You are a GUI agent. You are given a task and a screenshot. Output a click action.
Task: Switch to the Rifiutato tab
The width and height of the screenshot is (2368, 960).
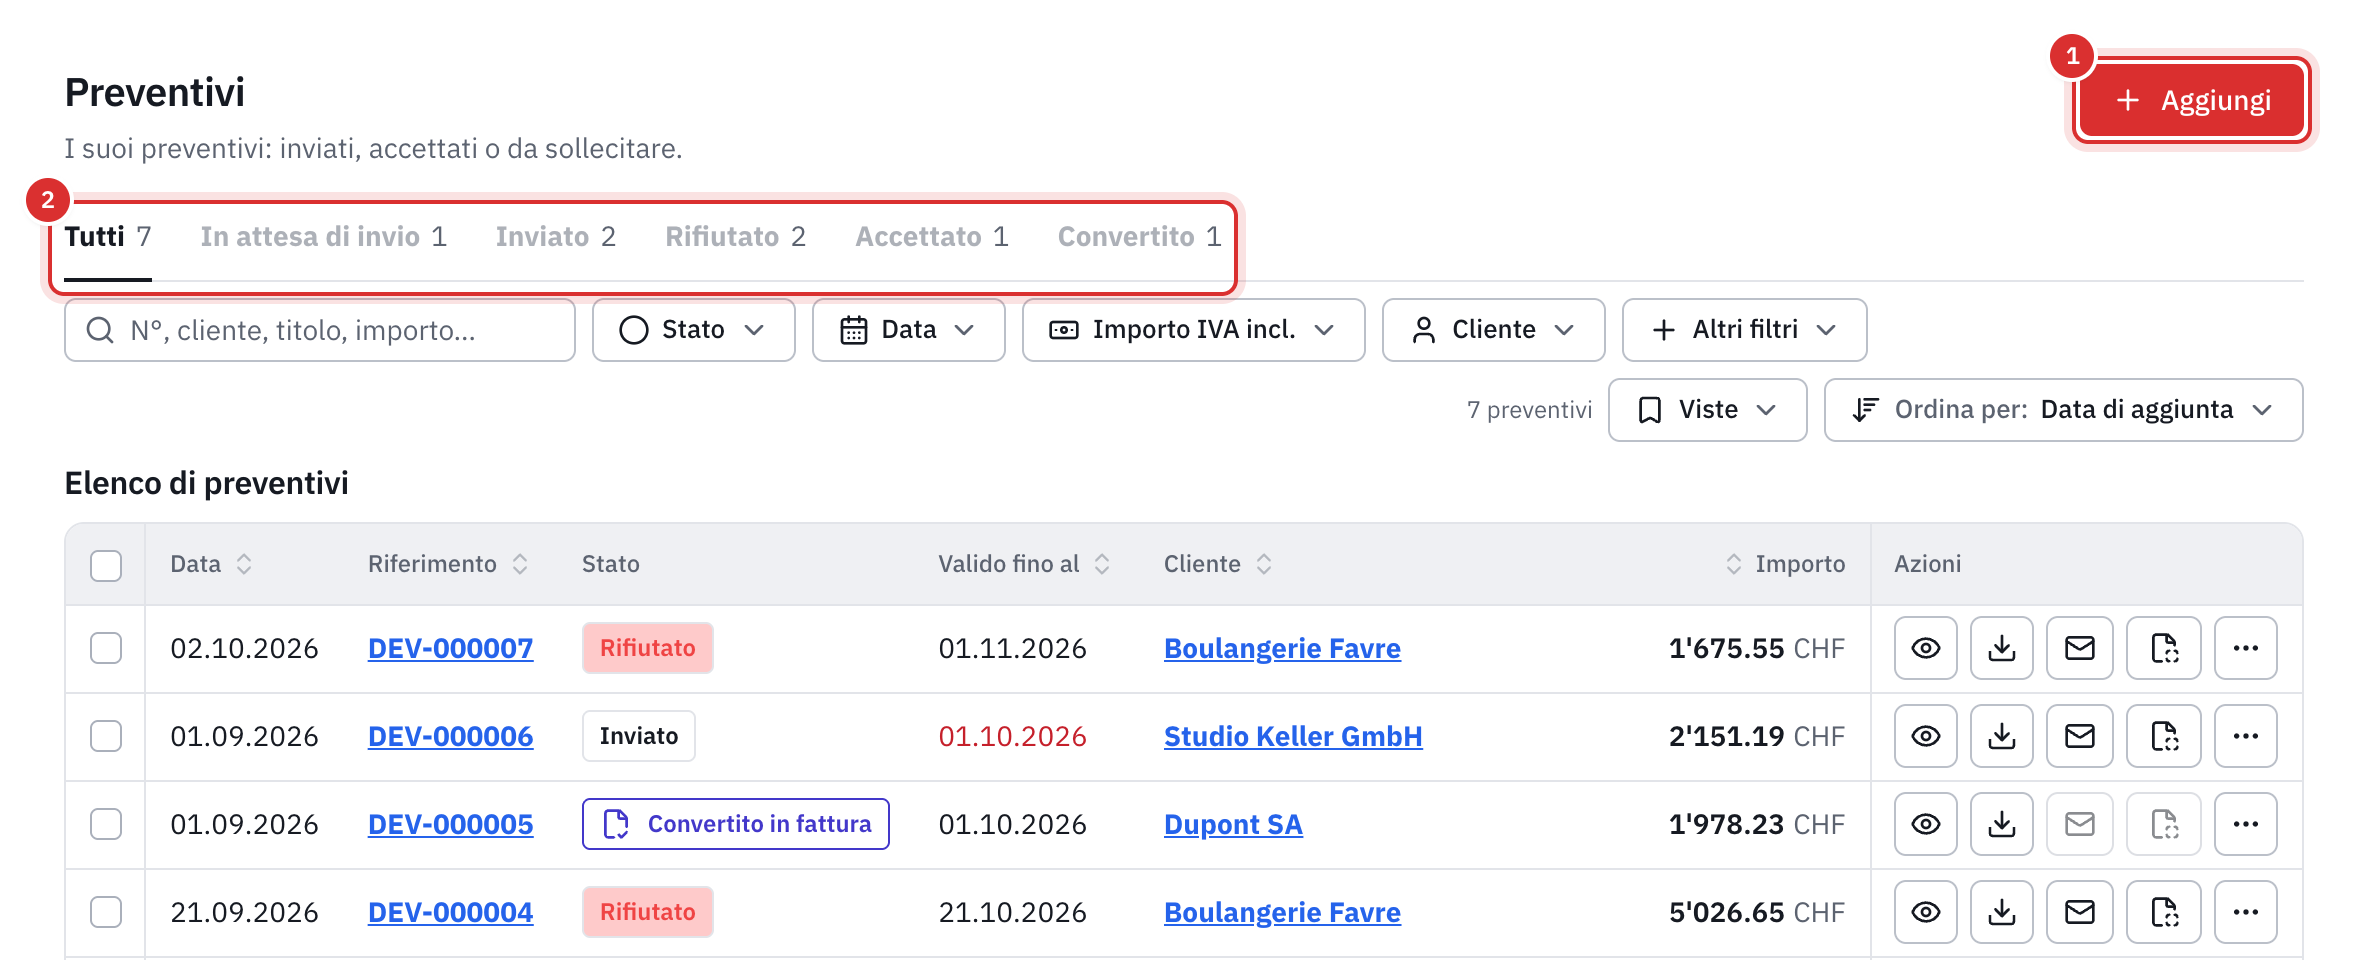735,237
